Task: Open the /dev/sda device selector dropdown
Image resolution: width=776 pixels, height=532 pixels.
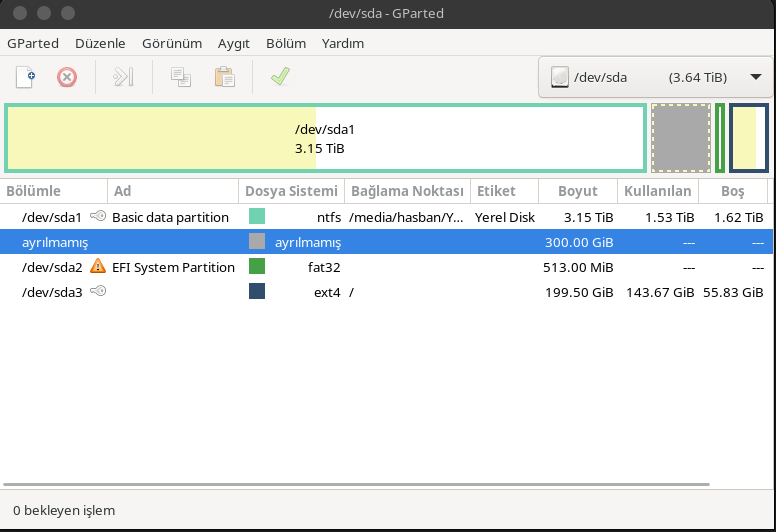Action: (655, 77)
